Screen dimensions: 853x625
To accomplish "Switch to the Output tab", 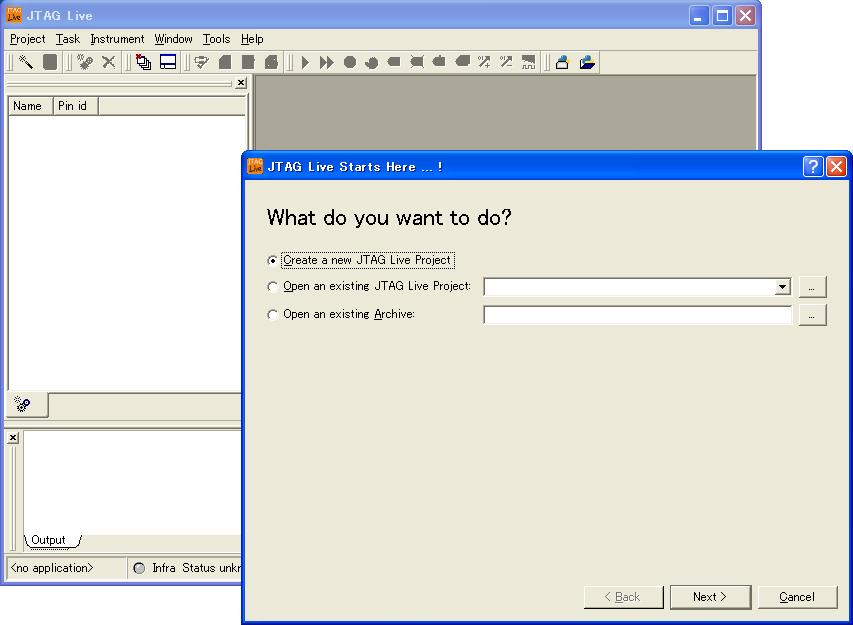I will pyautogui.click(x=48, y=540).
